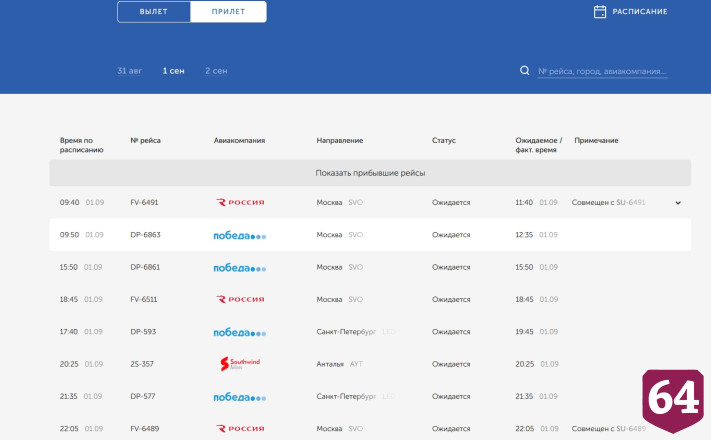711x440 pixels.
Task: Select flight number FV-6491
Action: coord(144,202)
